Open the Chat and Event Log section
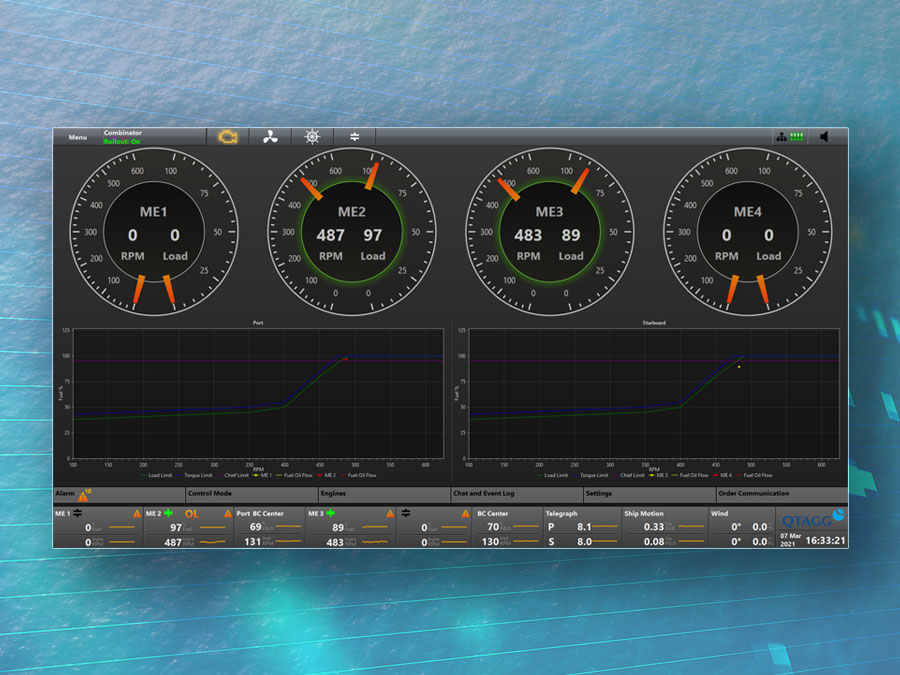Image resolution: width=900 pixels, height=675 pixels. (x=483, y=494)
